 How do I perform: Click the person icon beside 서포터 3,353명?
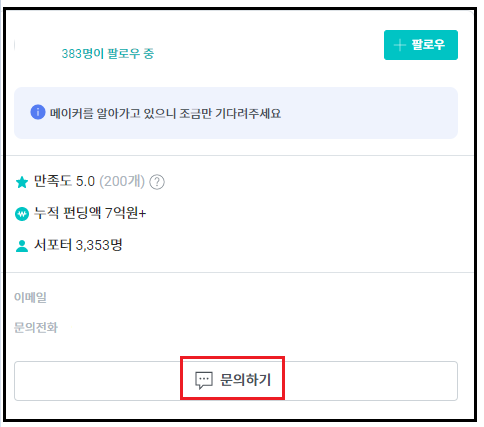tap(22, 246)
